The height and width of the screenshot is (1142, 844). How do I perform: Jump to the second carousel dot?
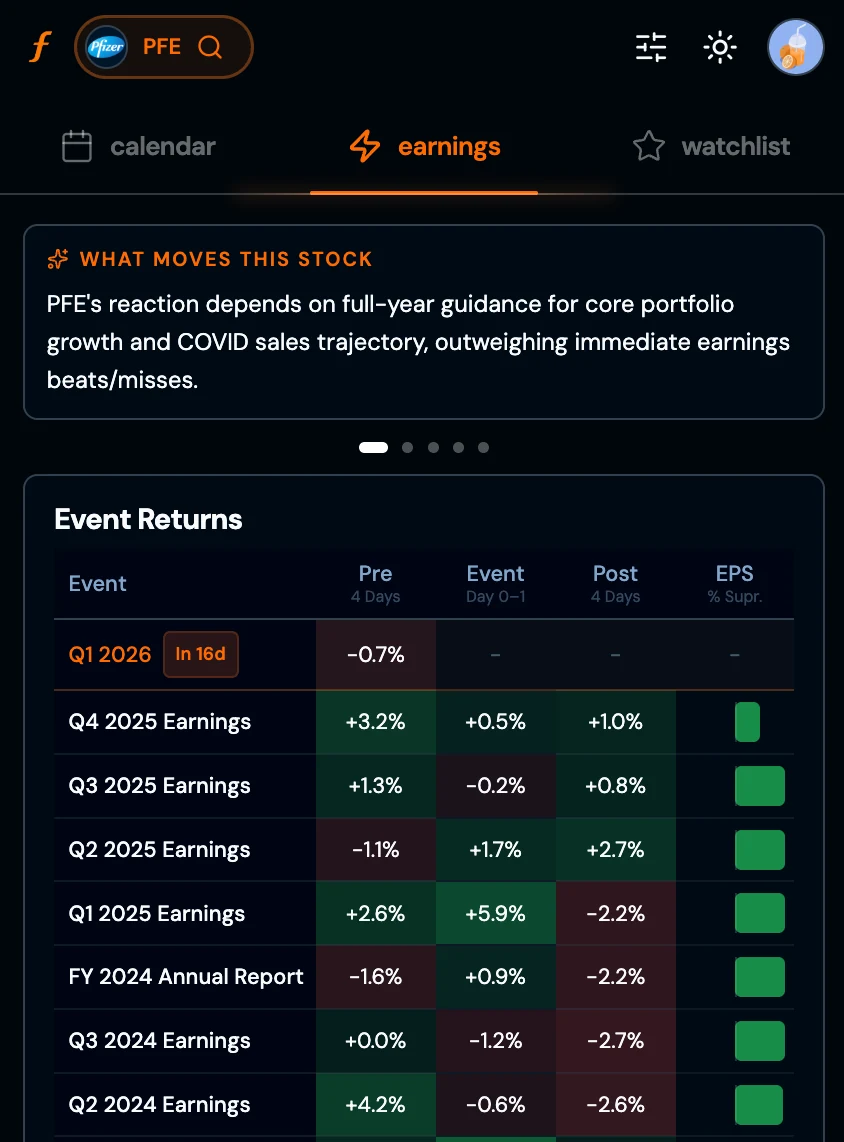click(x=407, y=447)
